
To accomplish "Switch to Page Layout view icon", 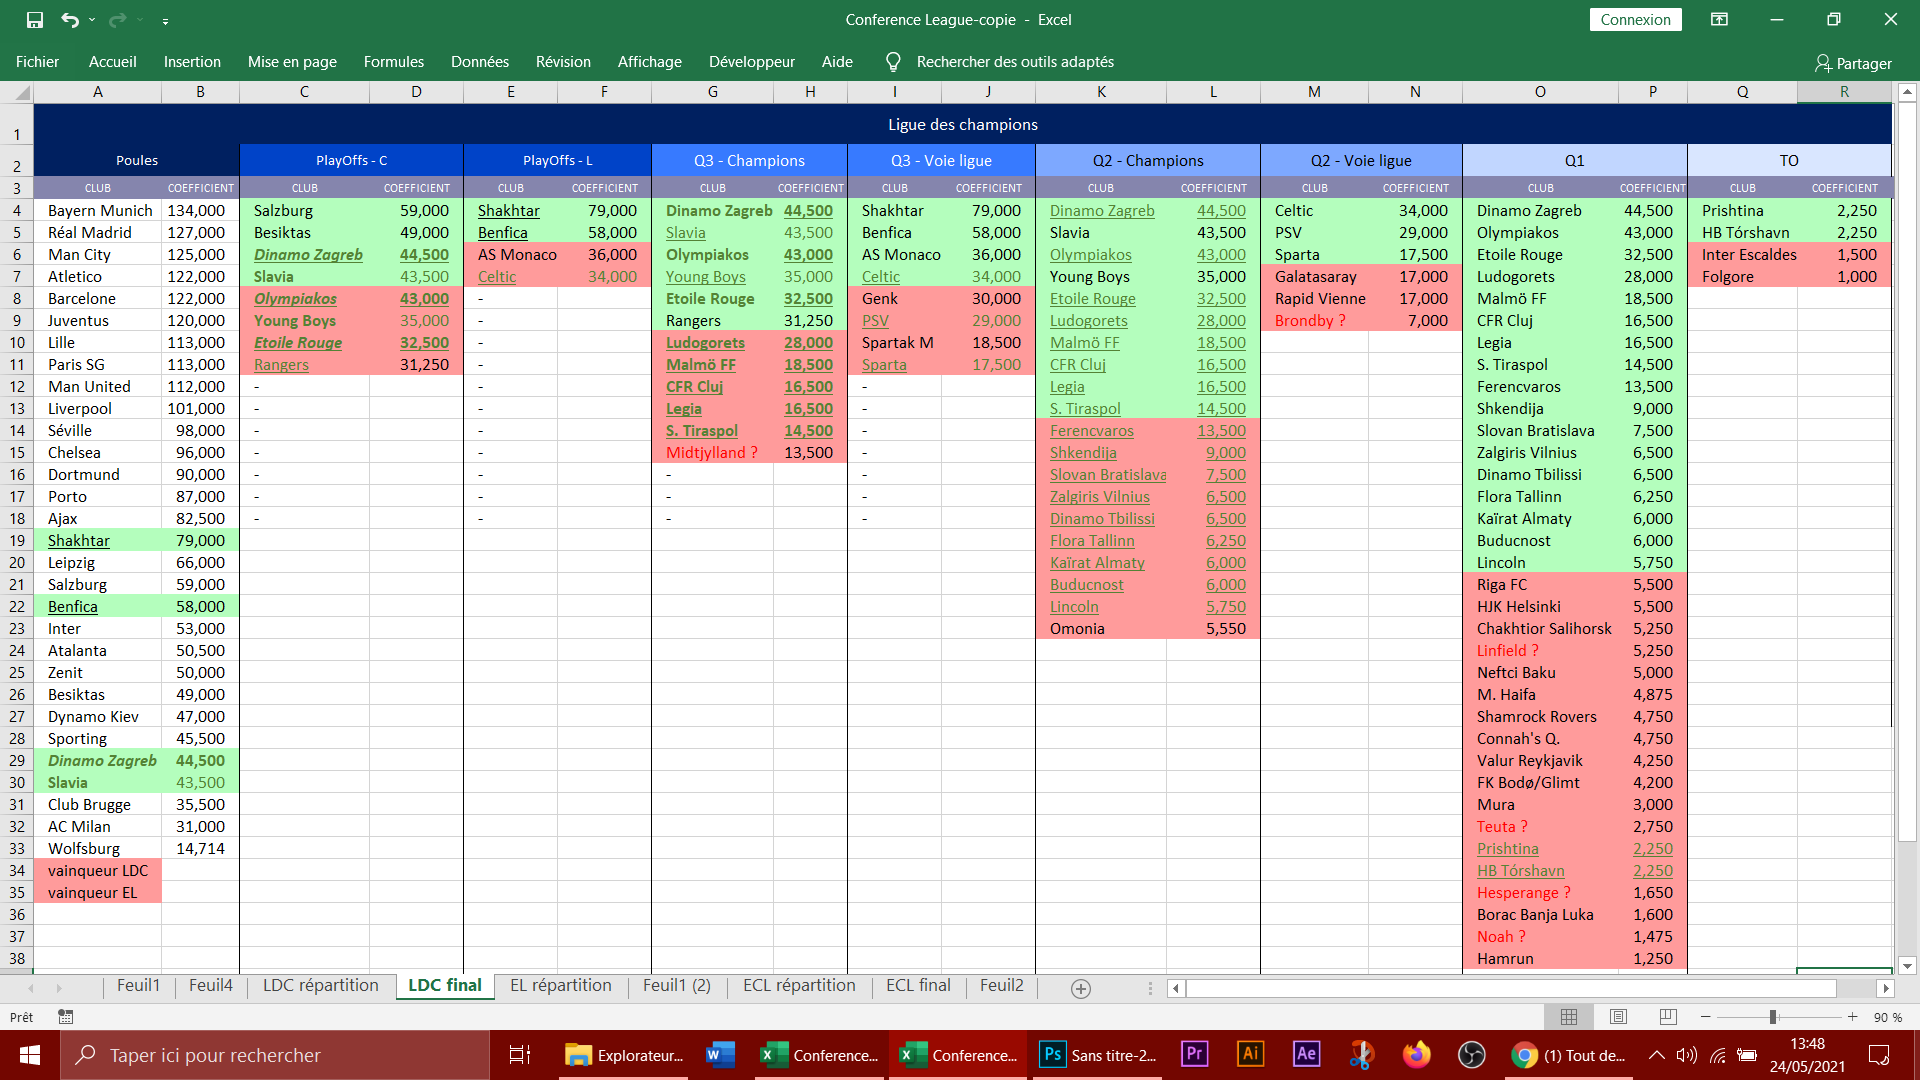I will tap(1619, 1017).
